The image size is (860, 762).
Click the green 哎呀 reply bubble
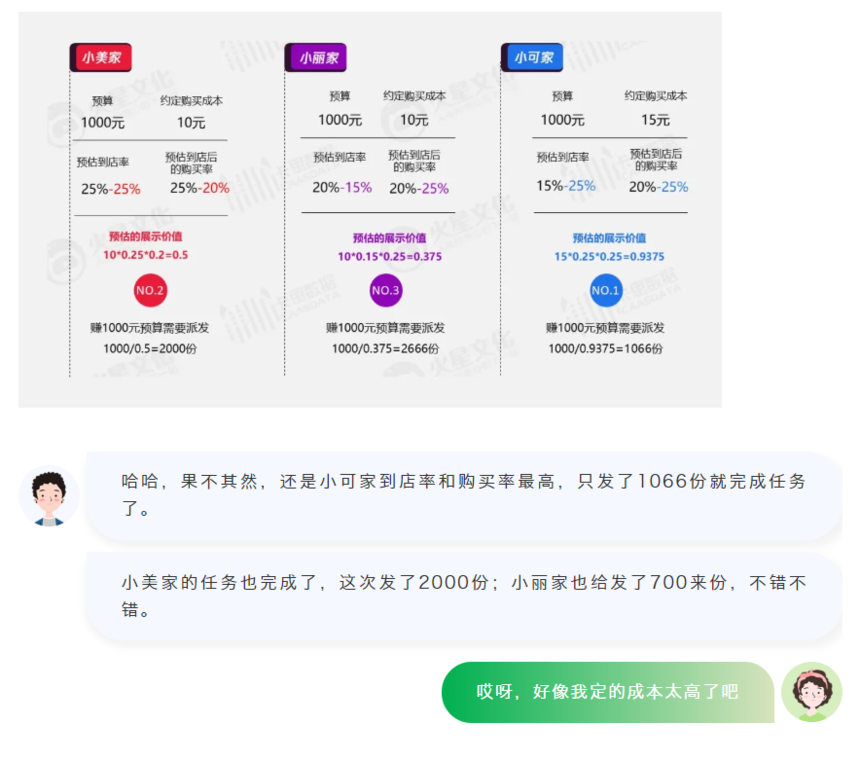pyautogui.click(x=607, y=692)
